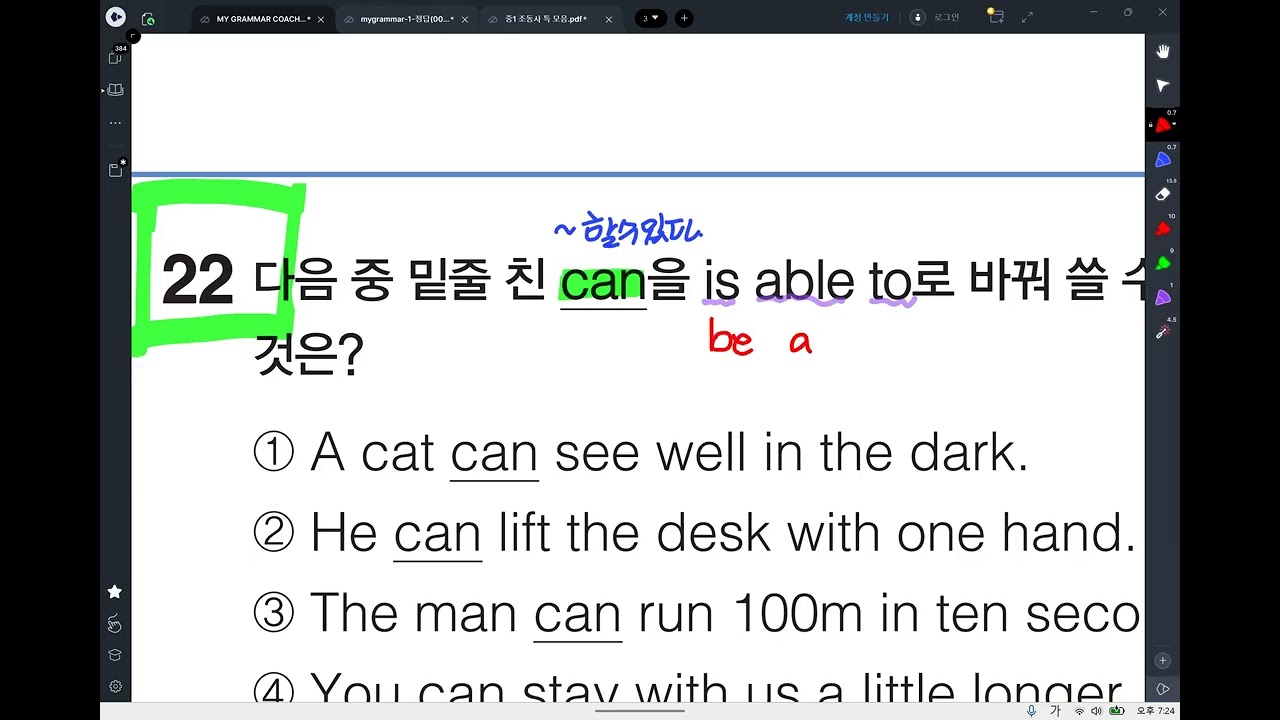Click the corner handle below the back button

(133, 36)
